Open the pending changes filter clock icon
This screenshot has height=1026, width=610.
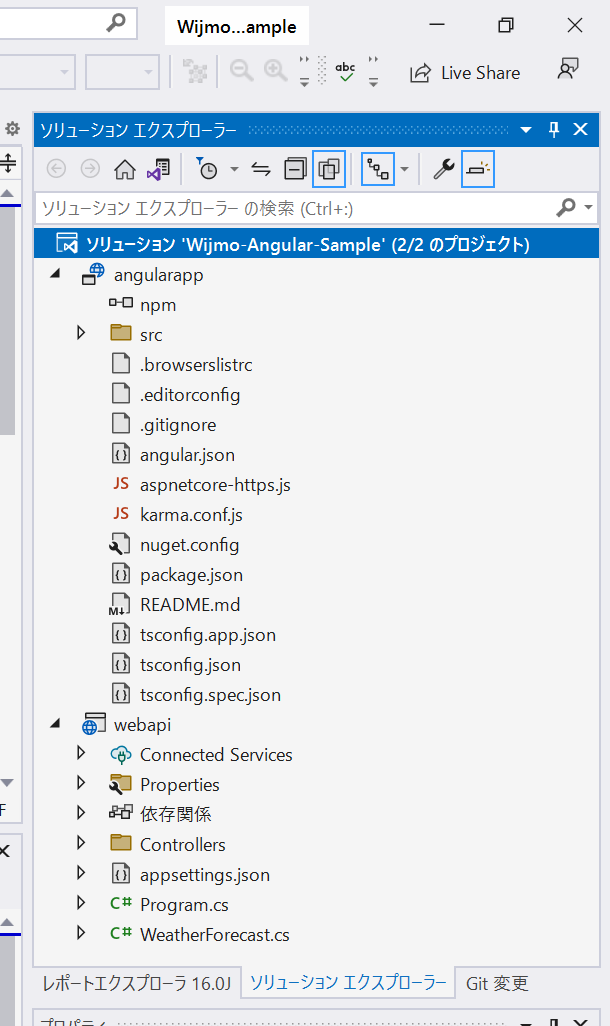click(x=207, y=169)
